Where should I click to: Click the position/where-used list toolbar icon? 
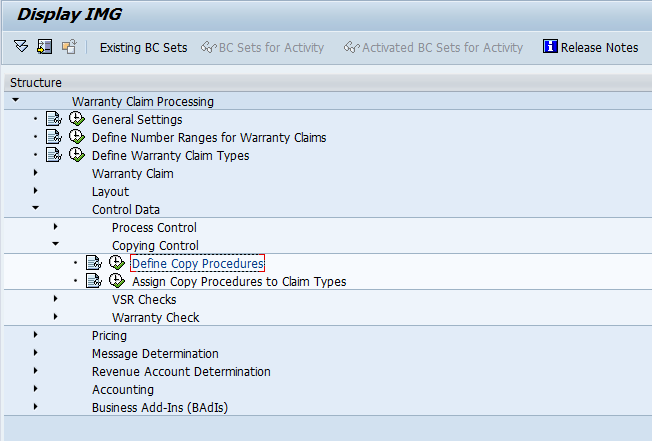45,47
